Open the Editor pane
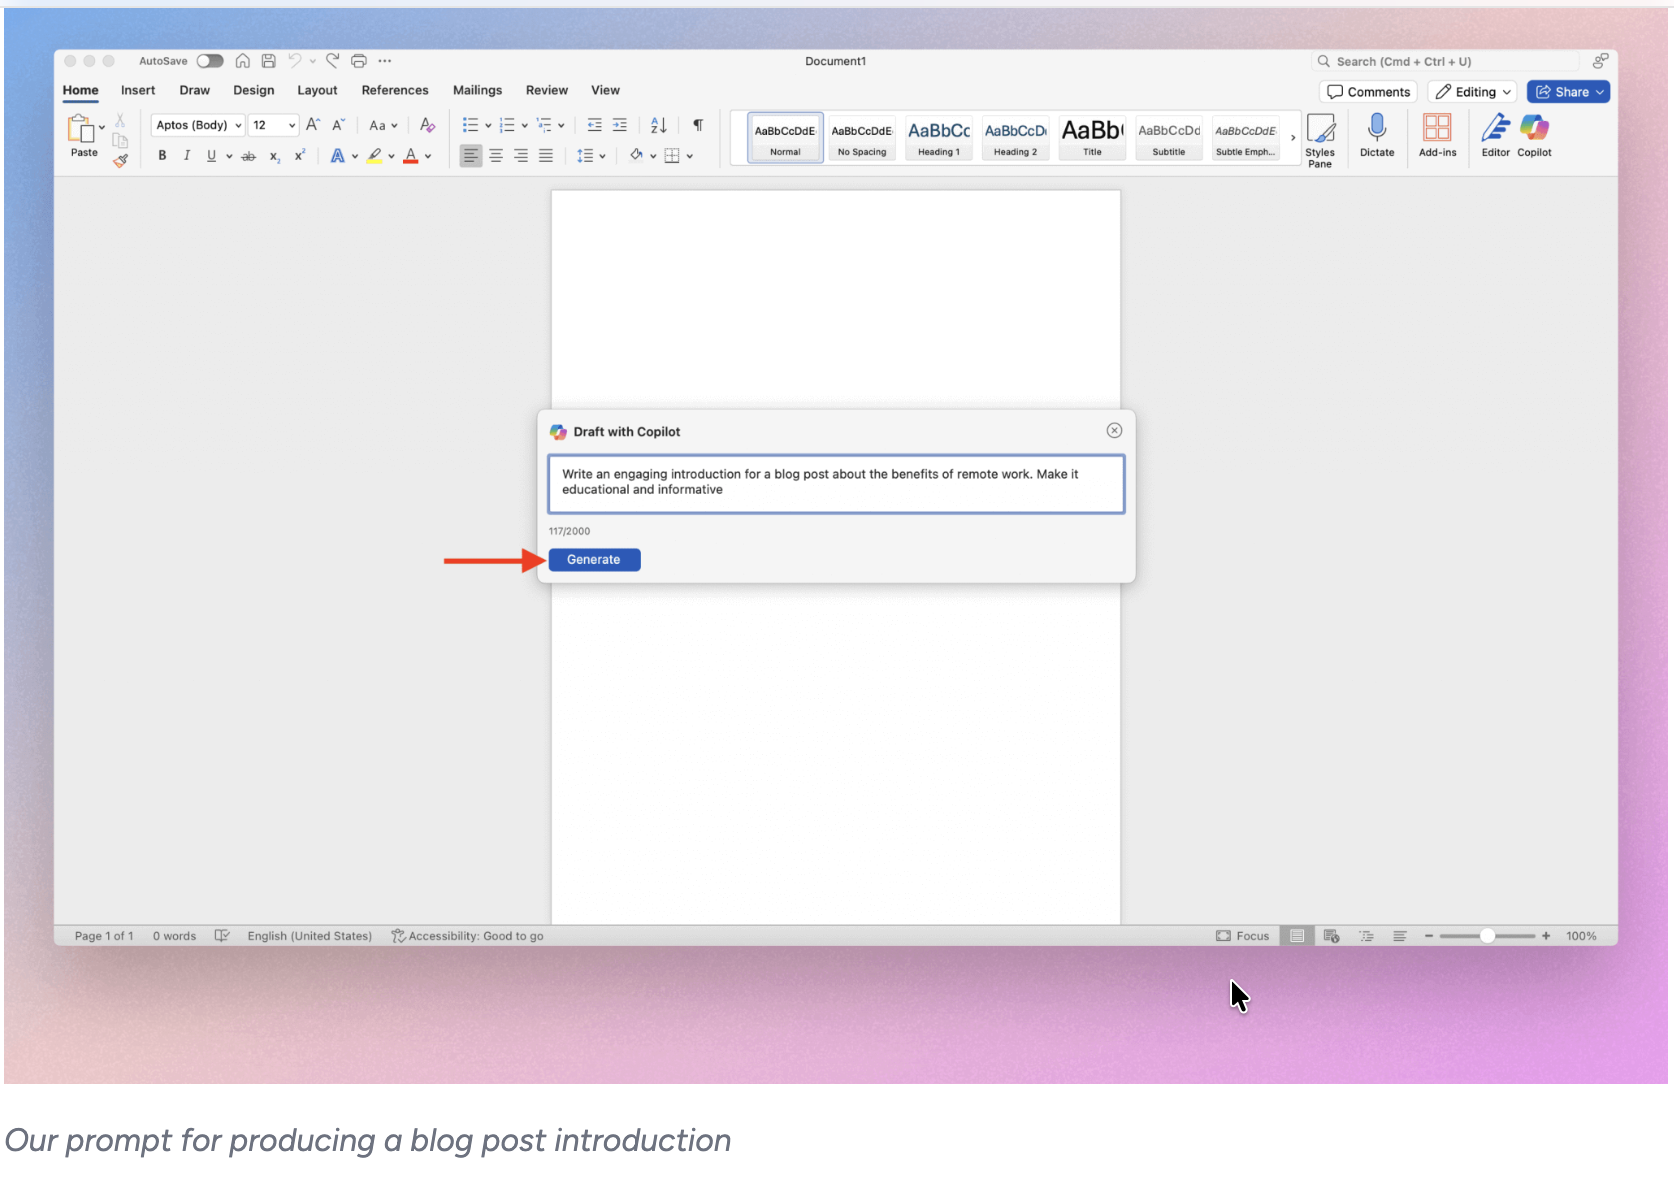Screen dimensions: 1674x1190 (1495, 130)
